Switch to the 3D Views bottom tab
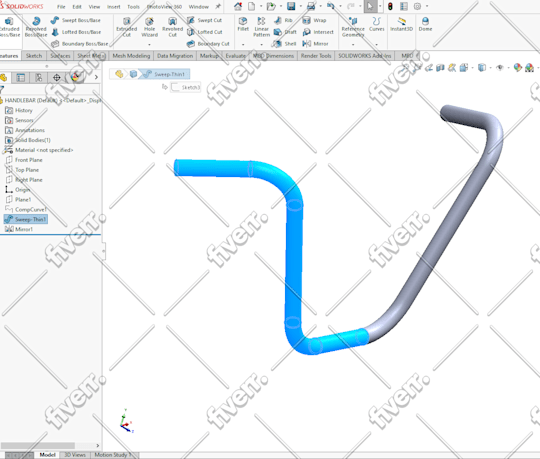540x459 pixels. pos(75,455)
